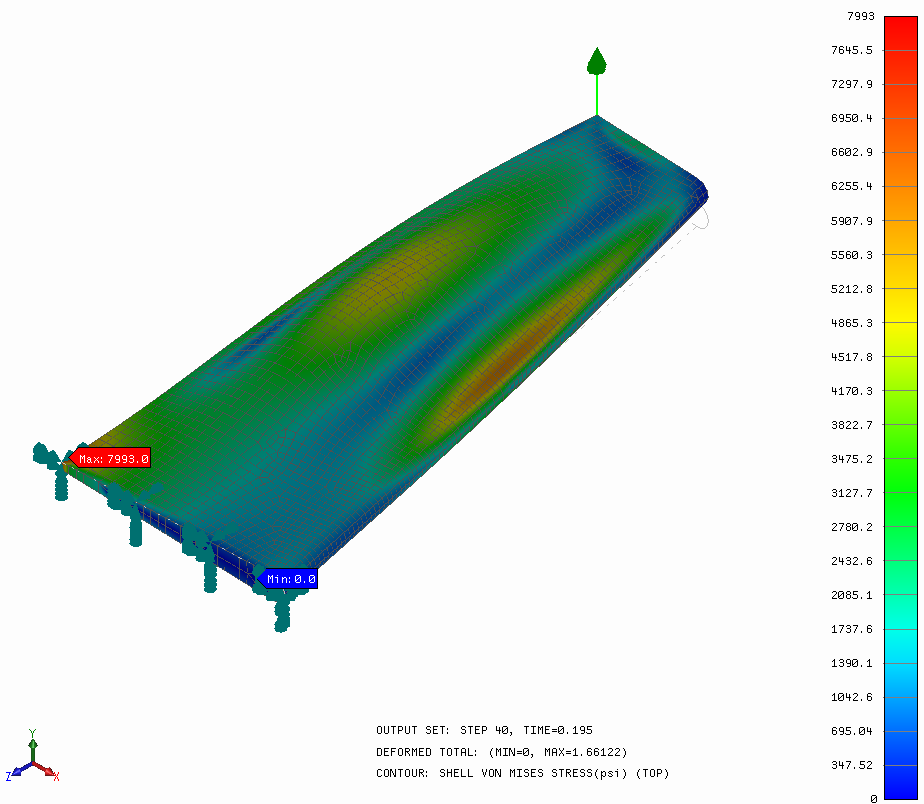Click the red Max: 7993.0 stress marker
This screenshot has height=804, width=924.
pos(110,458)
